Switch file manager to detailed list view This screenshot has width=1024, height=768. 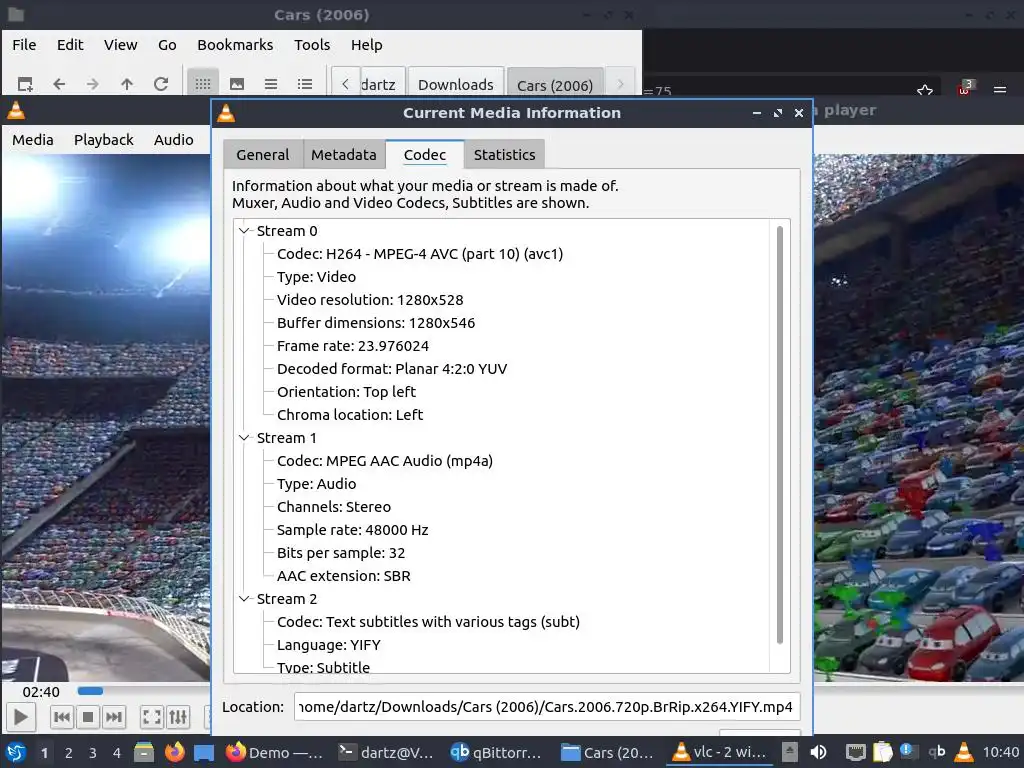[305, 84]
